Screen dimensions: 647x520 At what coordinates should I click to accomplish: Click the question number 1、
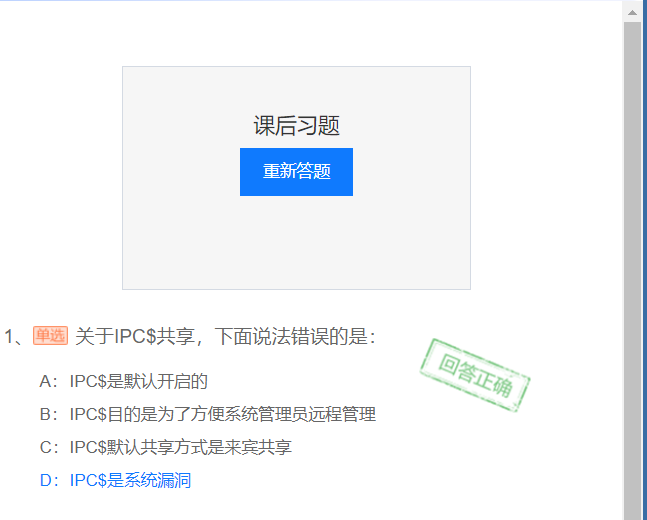tap(14, 336)
